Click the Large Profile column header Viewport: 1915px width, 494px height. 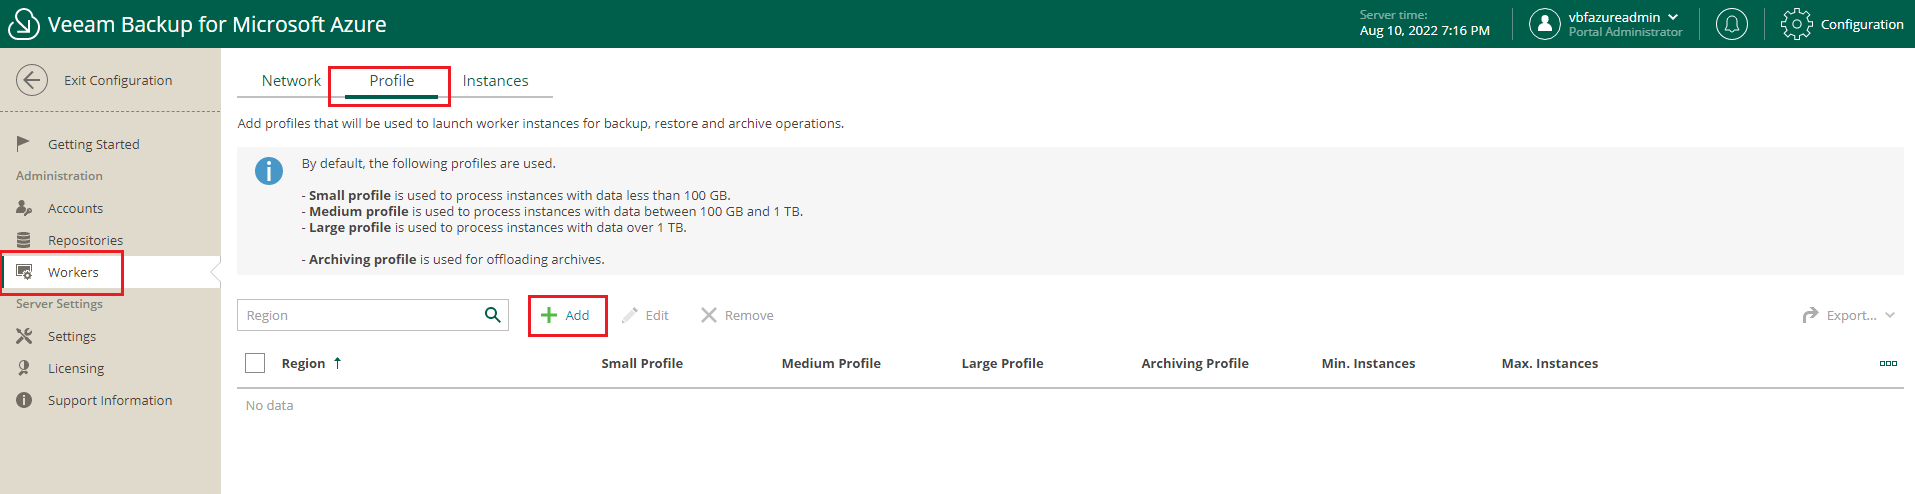1002,363
